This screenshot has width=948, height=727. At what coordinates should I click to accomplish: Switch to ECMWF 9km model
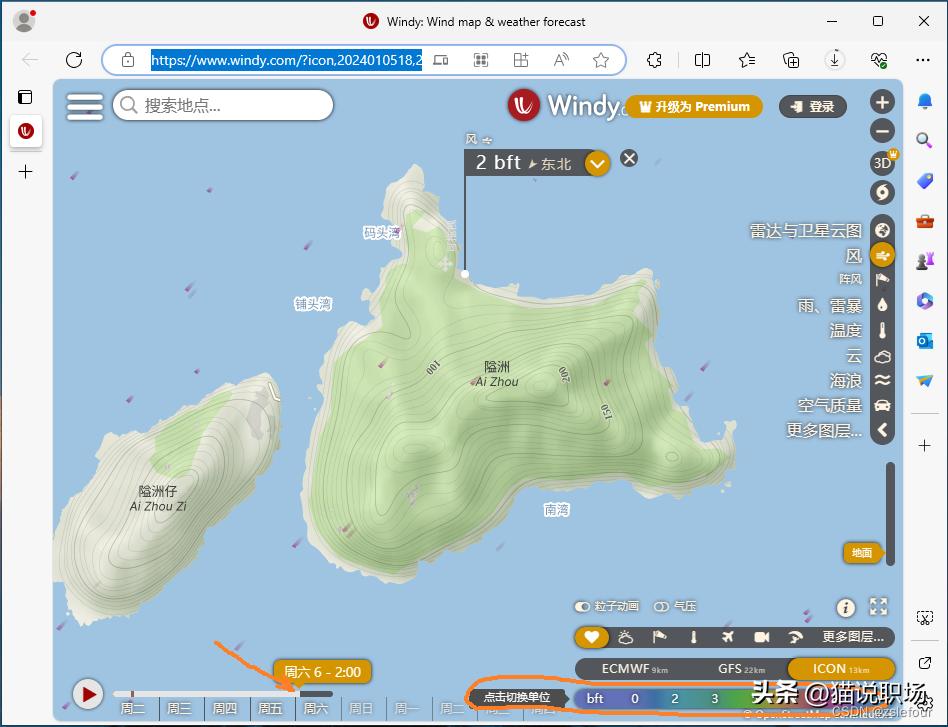tap(635, 669)
